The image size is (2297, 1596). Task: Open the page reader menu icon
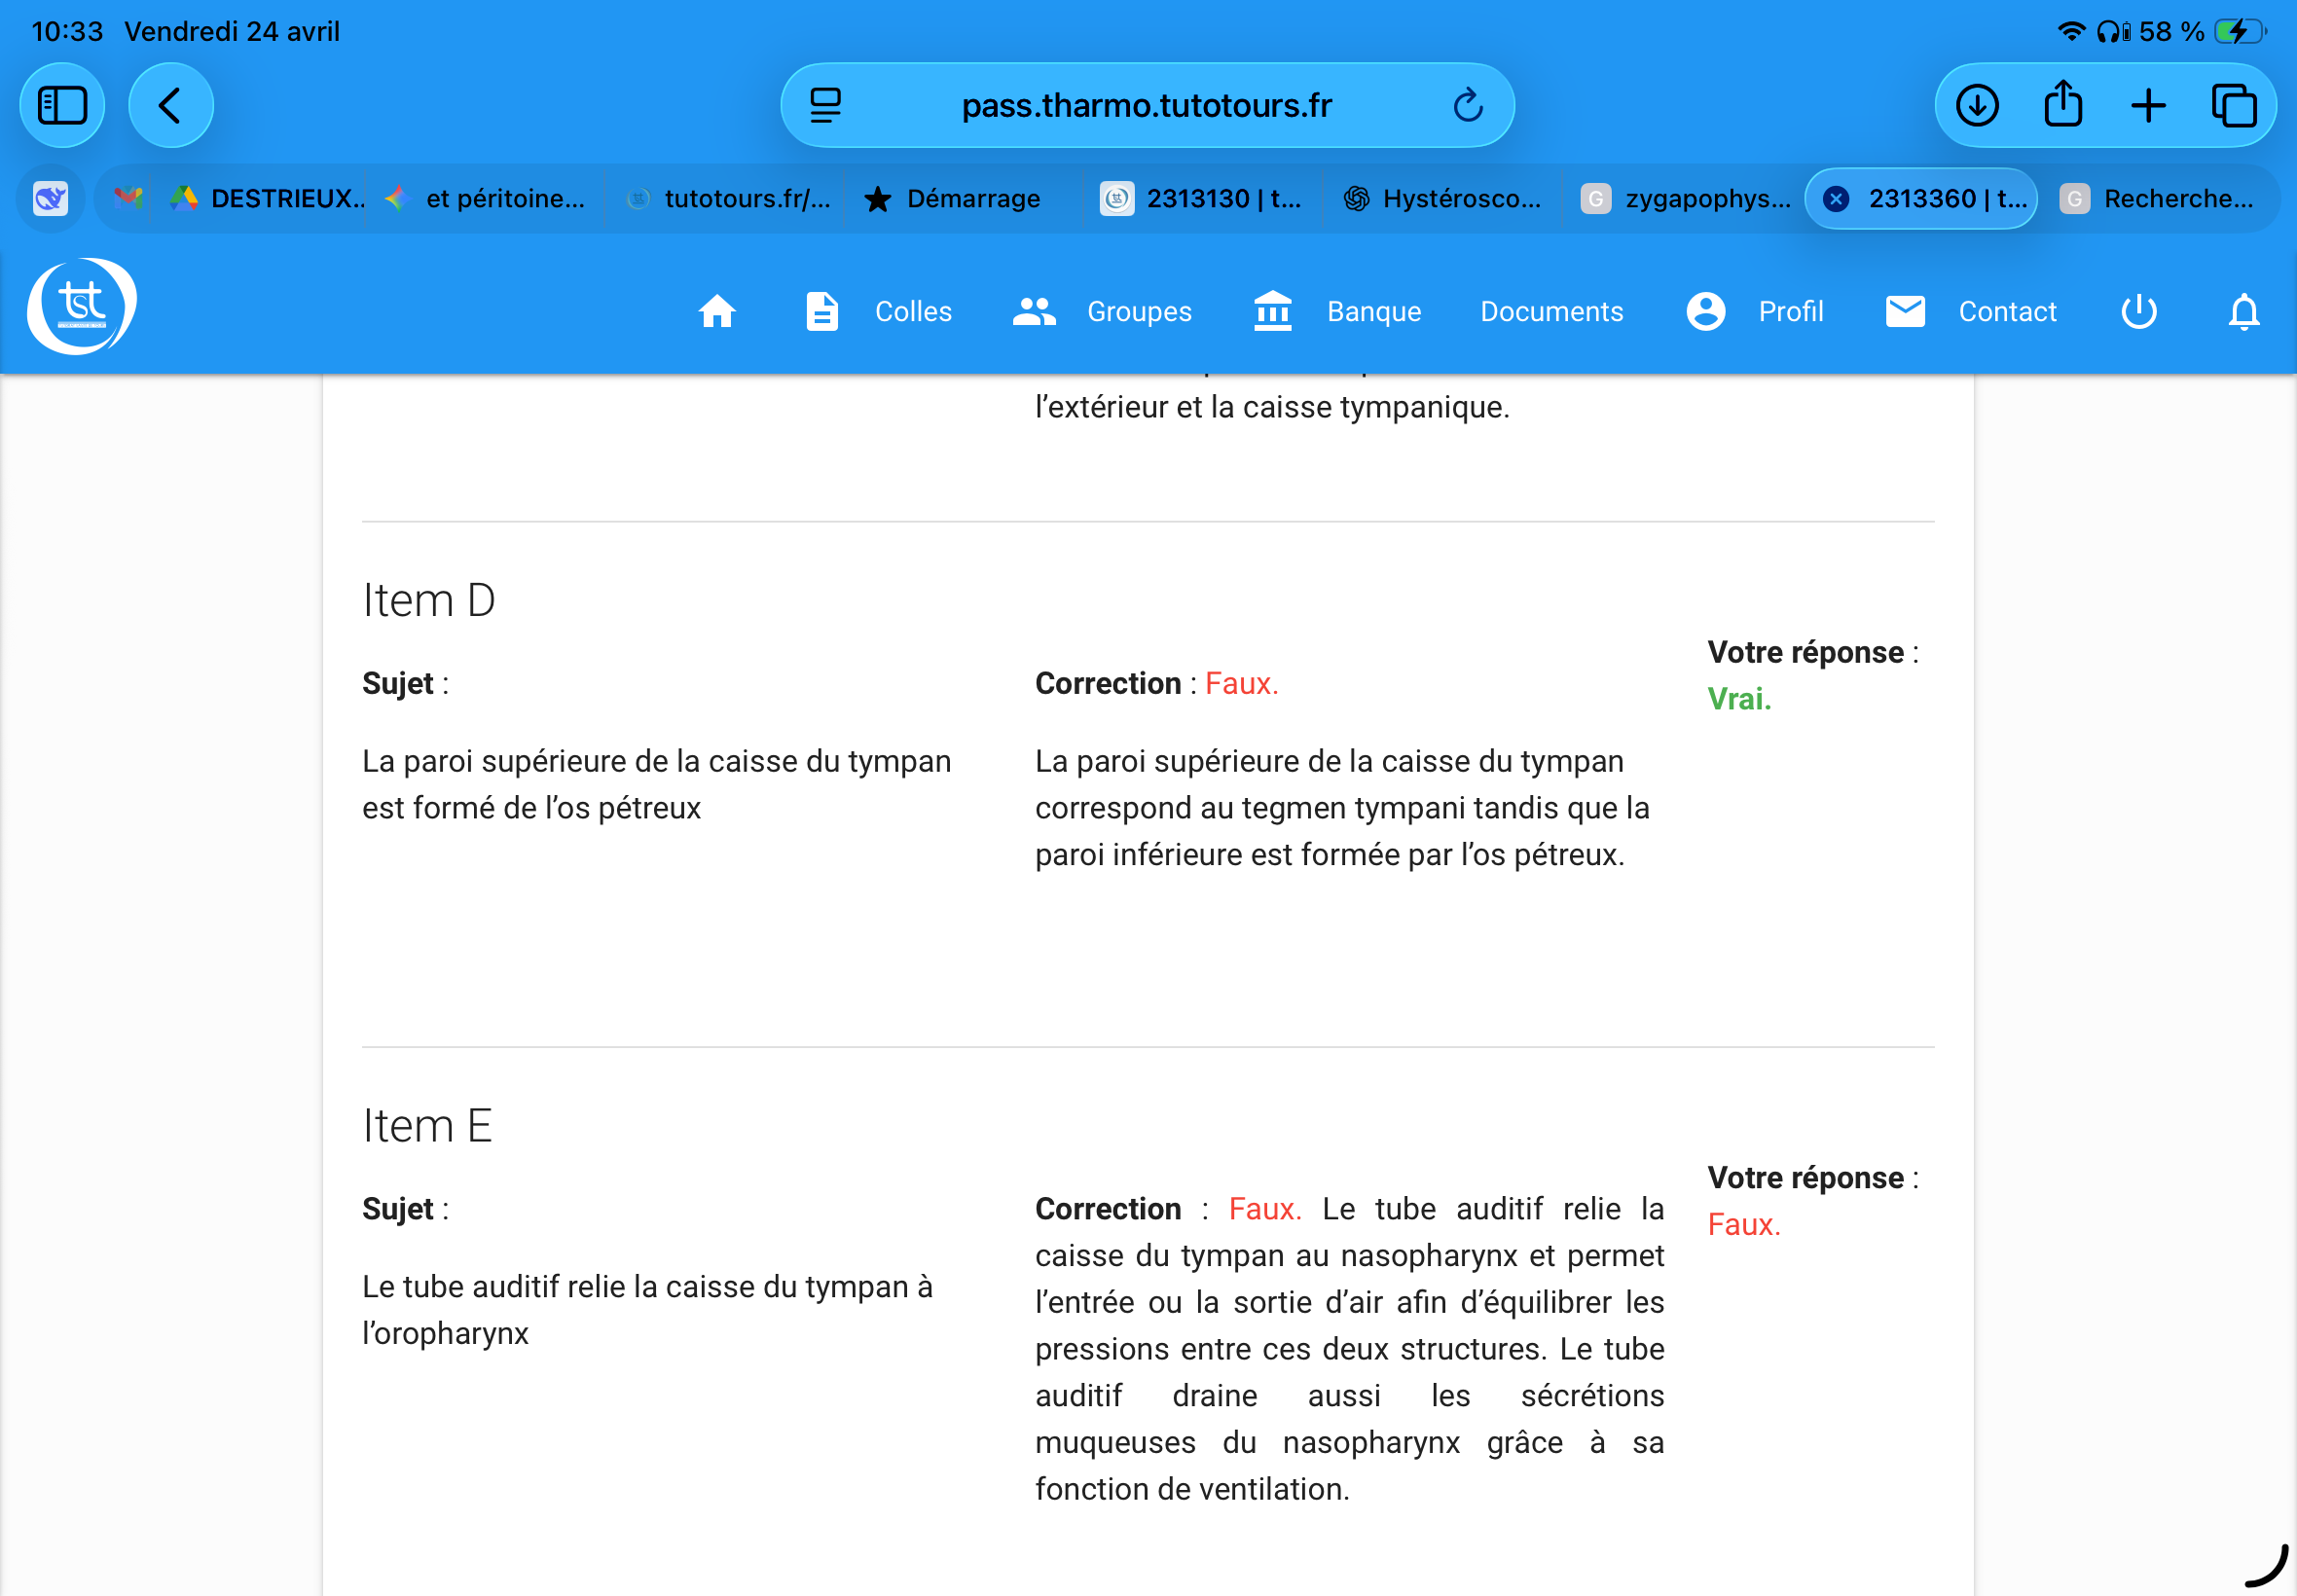825,105
